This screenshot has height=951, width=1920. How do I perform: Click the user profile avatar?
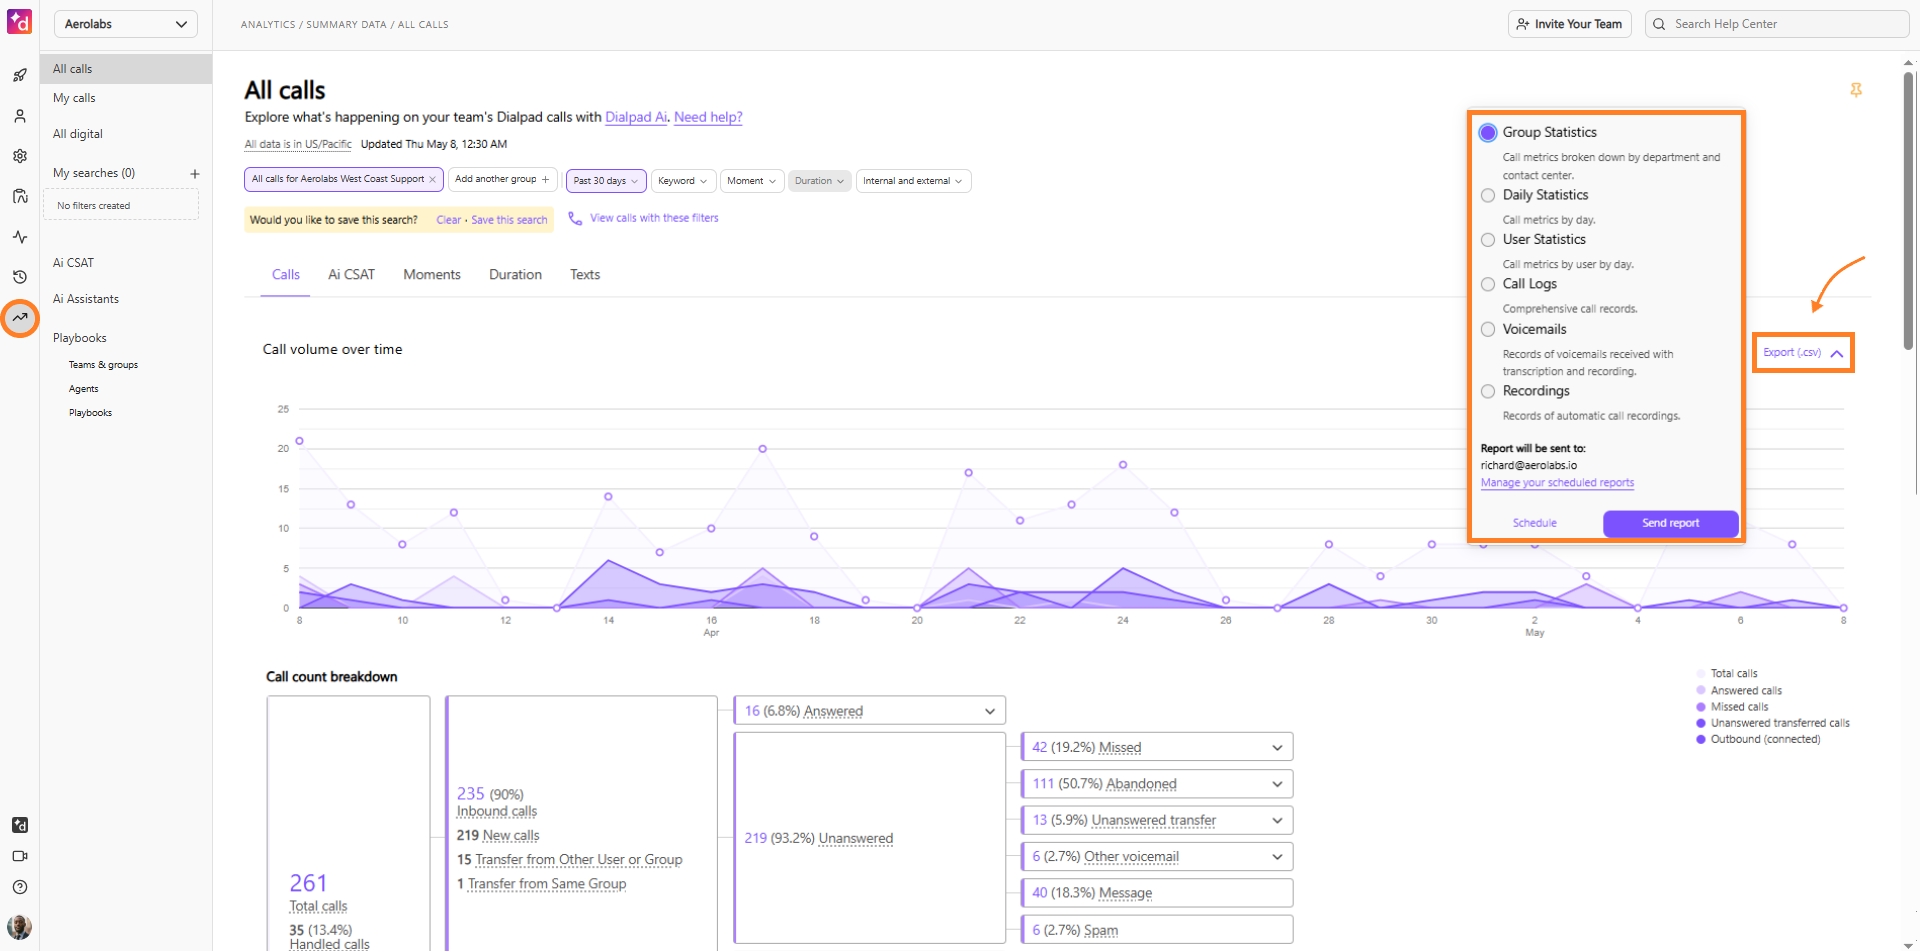coord(20,926)
